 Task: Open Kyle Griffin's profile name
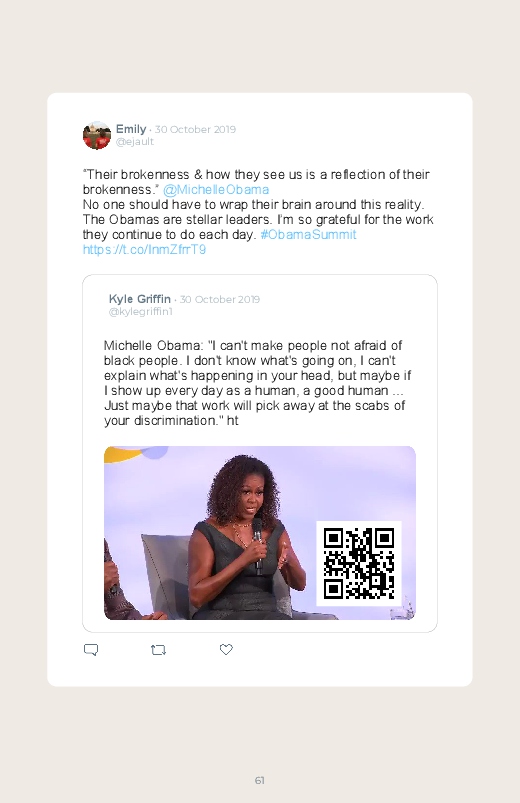pos(140,299)
